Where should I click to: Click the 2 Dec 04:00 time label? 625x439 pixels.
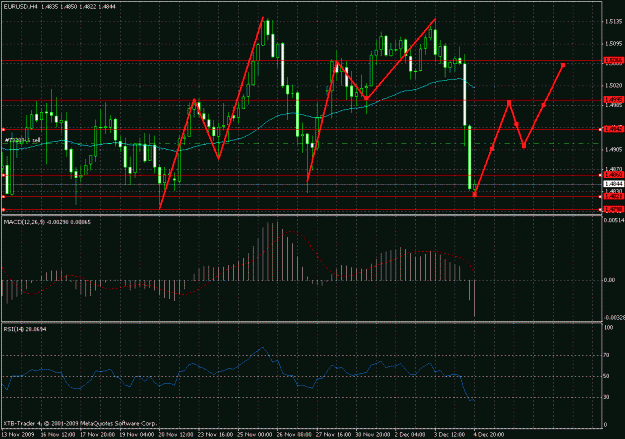410,434
